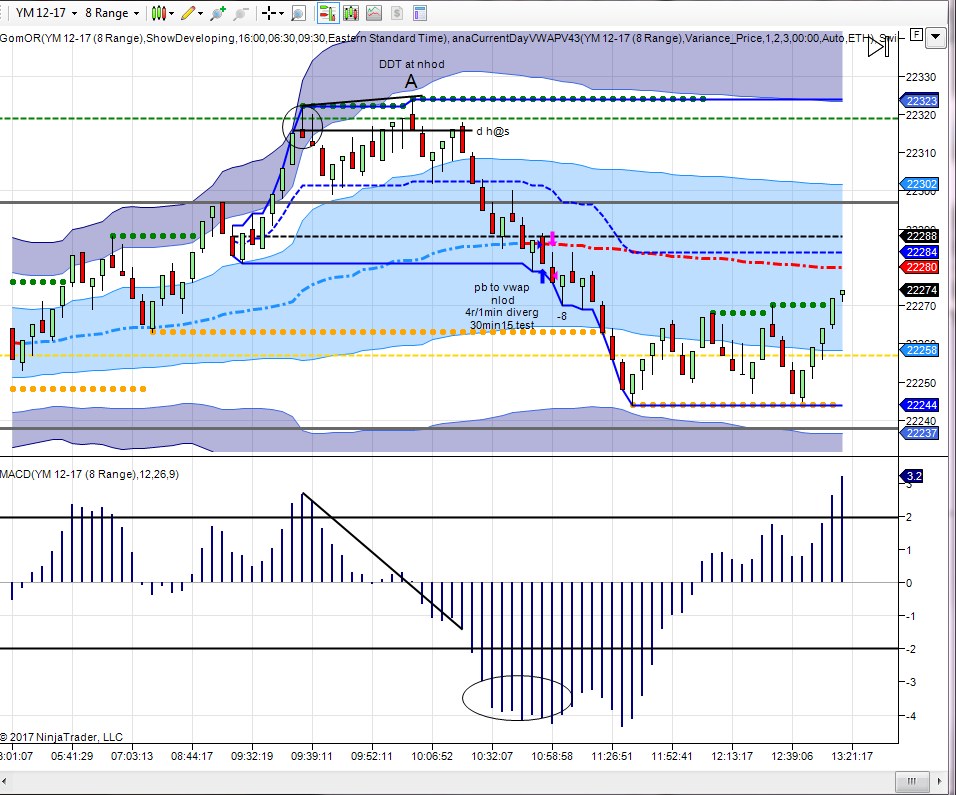Show the Data Box magnifier icon
This screenshot has width=956, height=795.
click(298, 13)
